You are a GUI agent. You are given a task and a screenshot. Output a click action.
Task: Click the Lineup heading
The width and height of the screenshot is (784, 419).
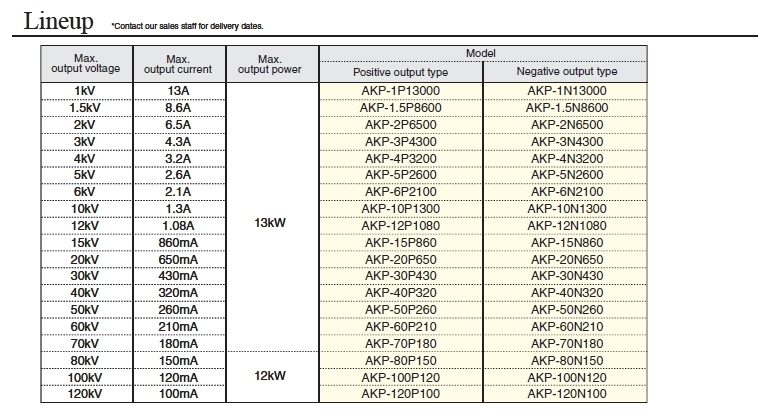coord(58,21)
